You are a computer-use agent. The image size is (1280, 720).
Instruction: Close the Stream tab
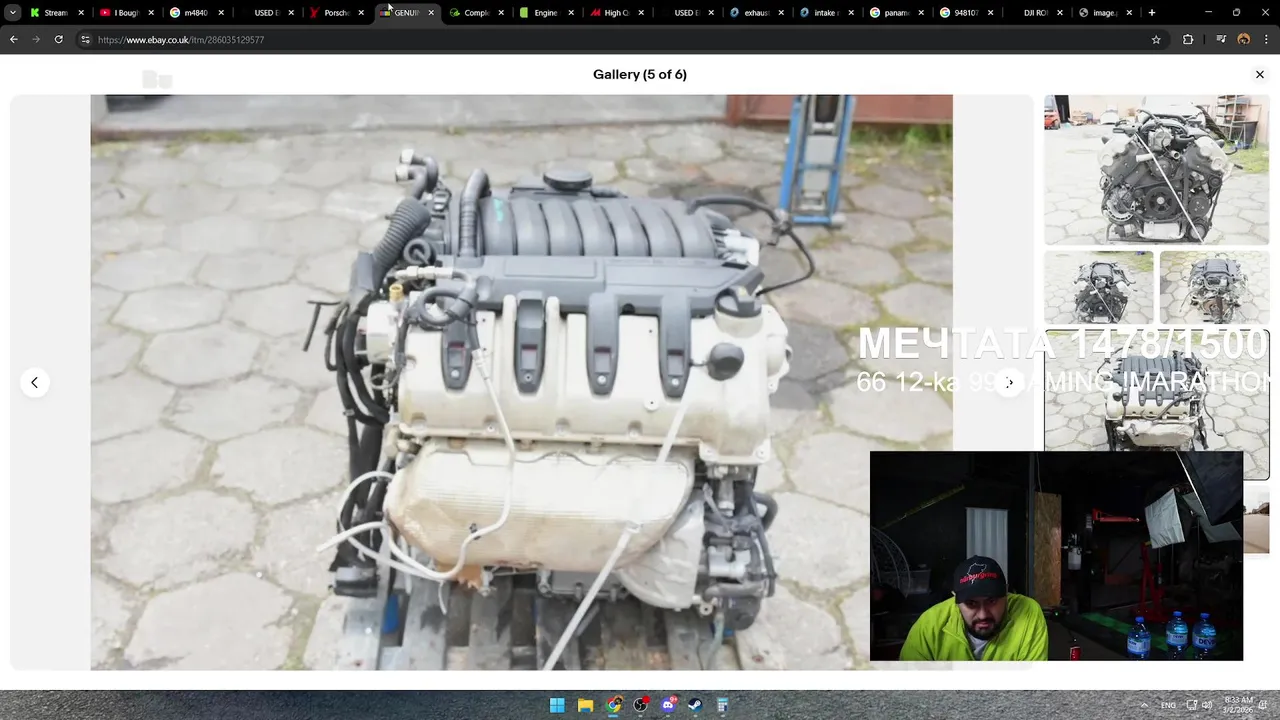(x=81, y=13)
